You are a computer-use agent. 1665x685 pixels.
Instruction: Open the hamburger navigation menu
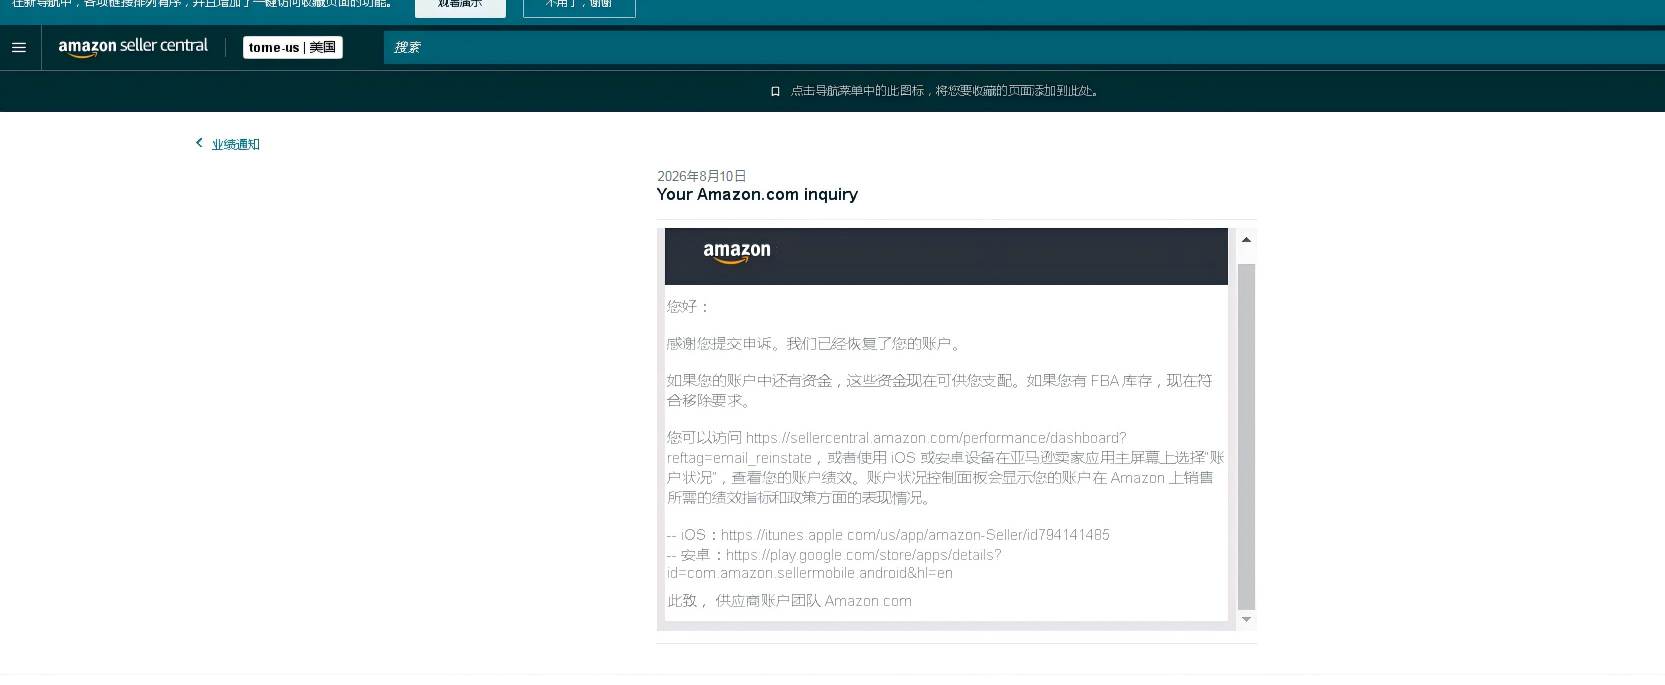tap(19, 48)
